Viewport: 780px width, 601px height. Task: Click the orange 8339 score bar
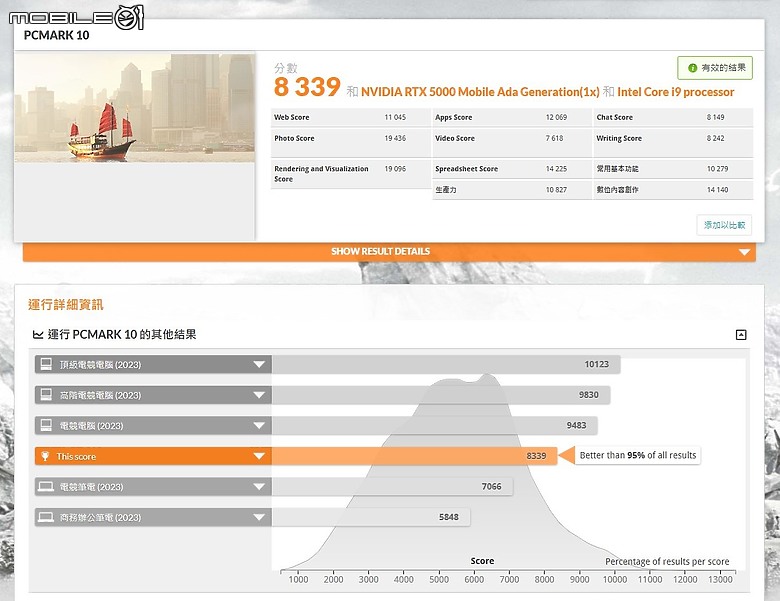[x=414, y=456]
